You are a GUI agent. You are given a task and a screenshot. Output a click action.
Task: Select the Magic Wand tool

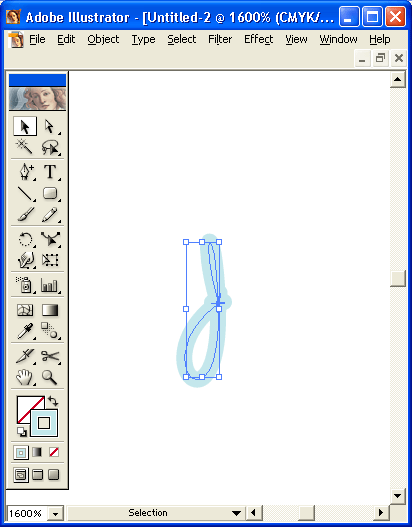point(25,147)
